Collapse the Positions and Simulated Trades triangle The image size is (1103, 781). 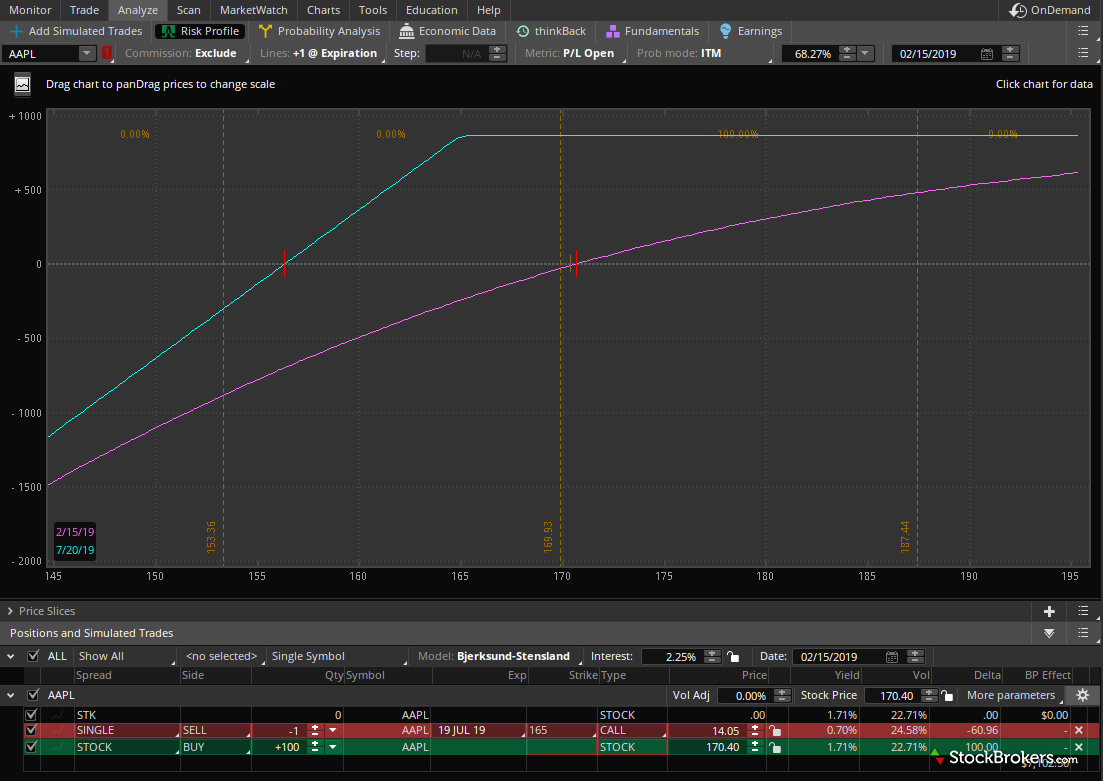[x=1049, y=633]
